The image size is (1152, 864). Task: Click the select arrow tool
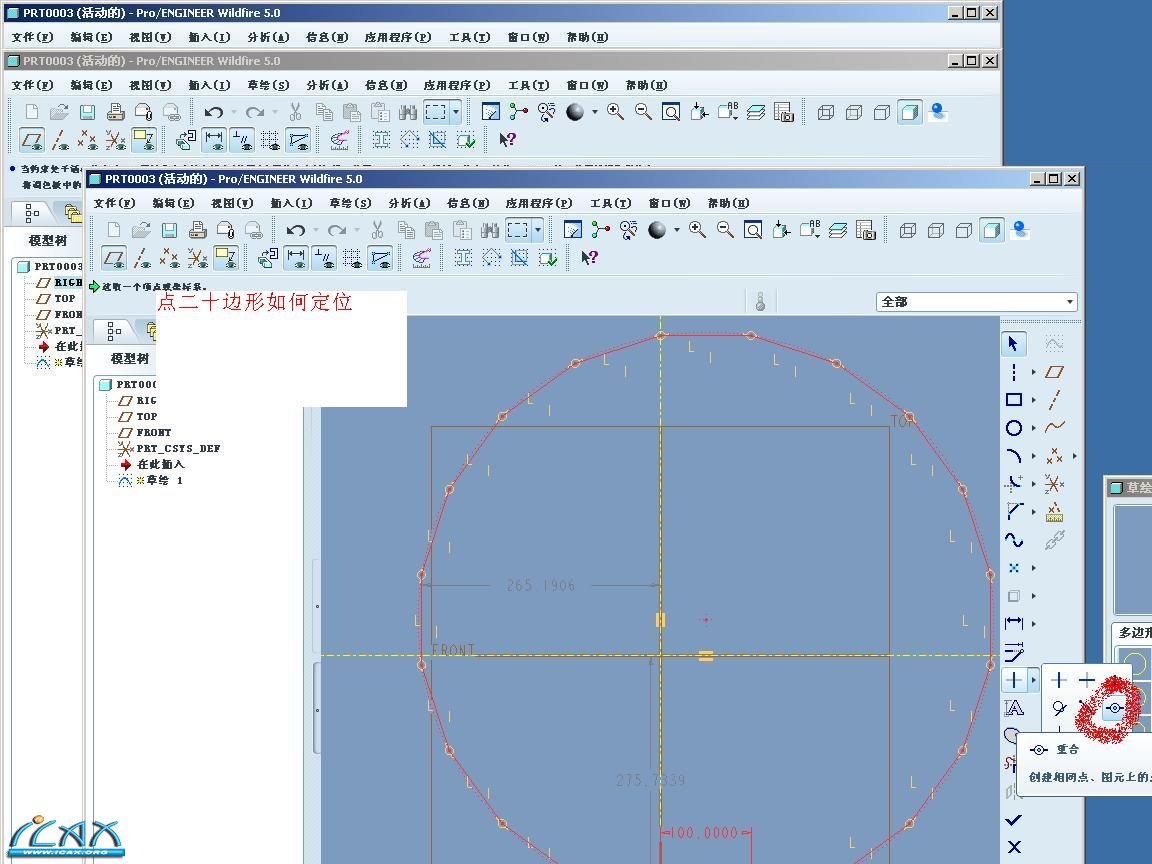coord(1014,344)
